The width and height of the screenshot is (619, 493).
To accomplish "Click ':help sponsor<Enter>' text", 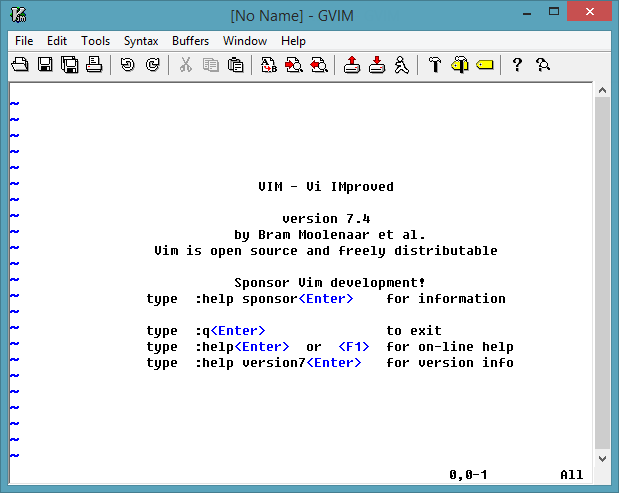I will click(x=274, y=299).
